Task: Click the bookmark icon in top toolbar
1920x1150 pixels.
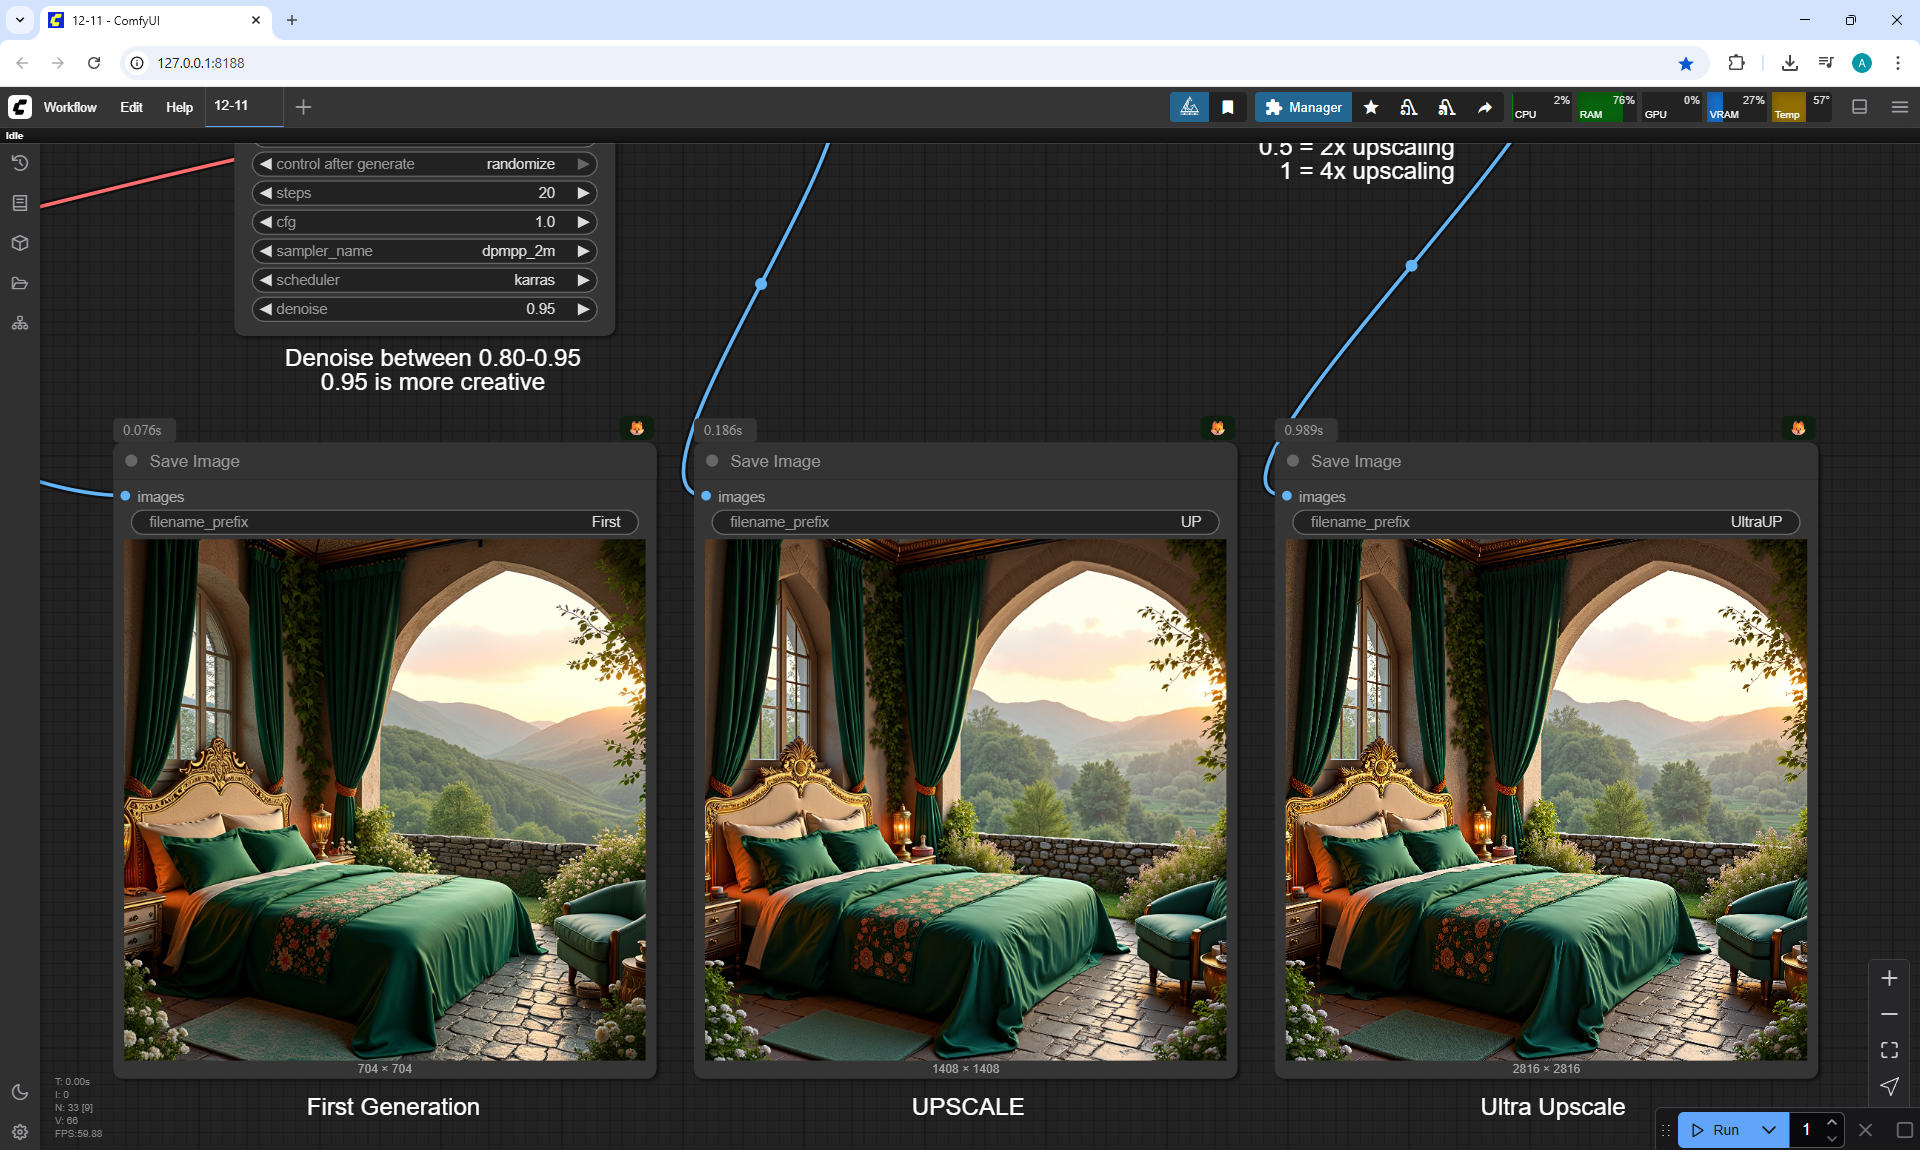Action: click(1228, 107)
